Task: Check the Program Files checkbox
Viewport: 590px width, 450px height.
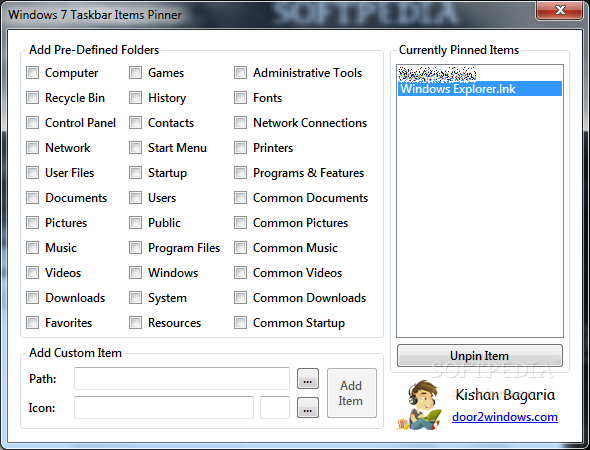Action: tap(135, 248)
